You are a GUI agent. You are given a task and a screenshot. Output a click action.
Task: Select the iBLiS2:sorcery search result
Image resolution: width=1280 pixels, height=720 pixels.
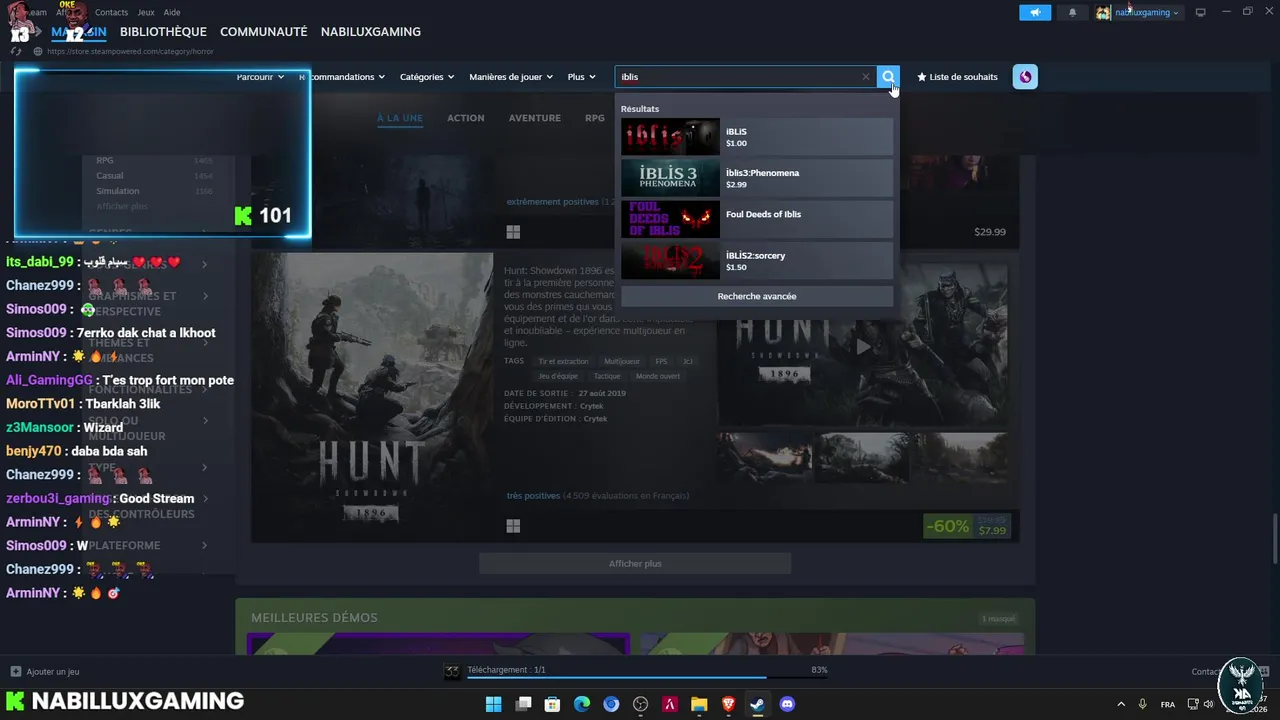coord(756,261)
